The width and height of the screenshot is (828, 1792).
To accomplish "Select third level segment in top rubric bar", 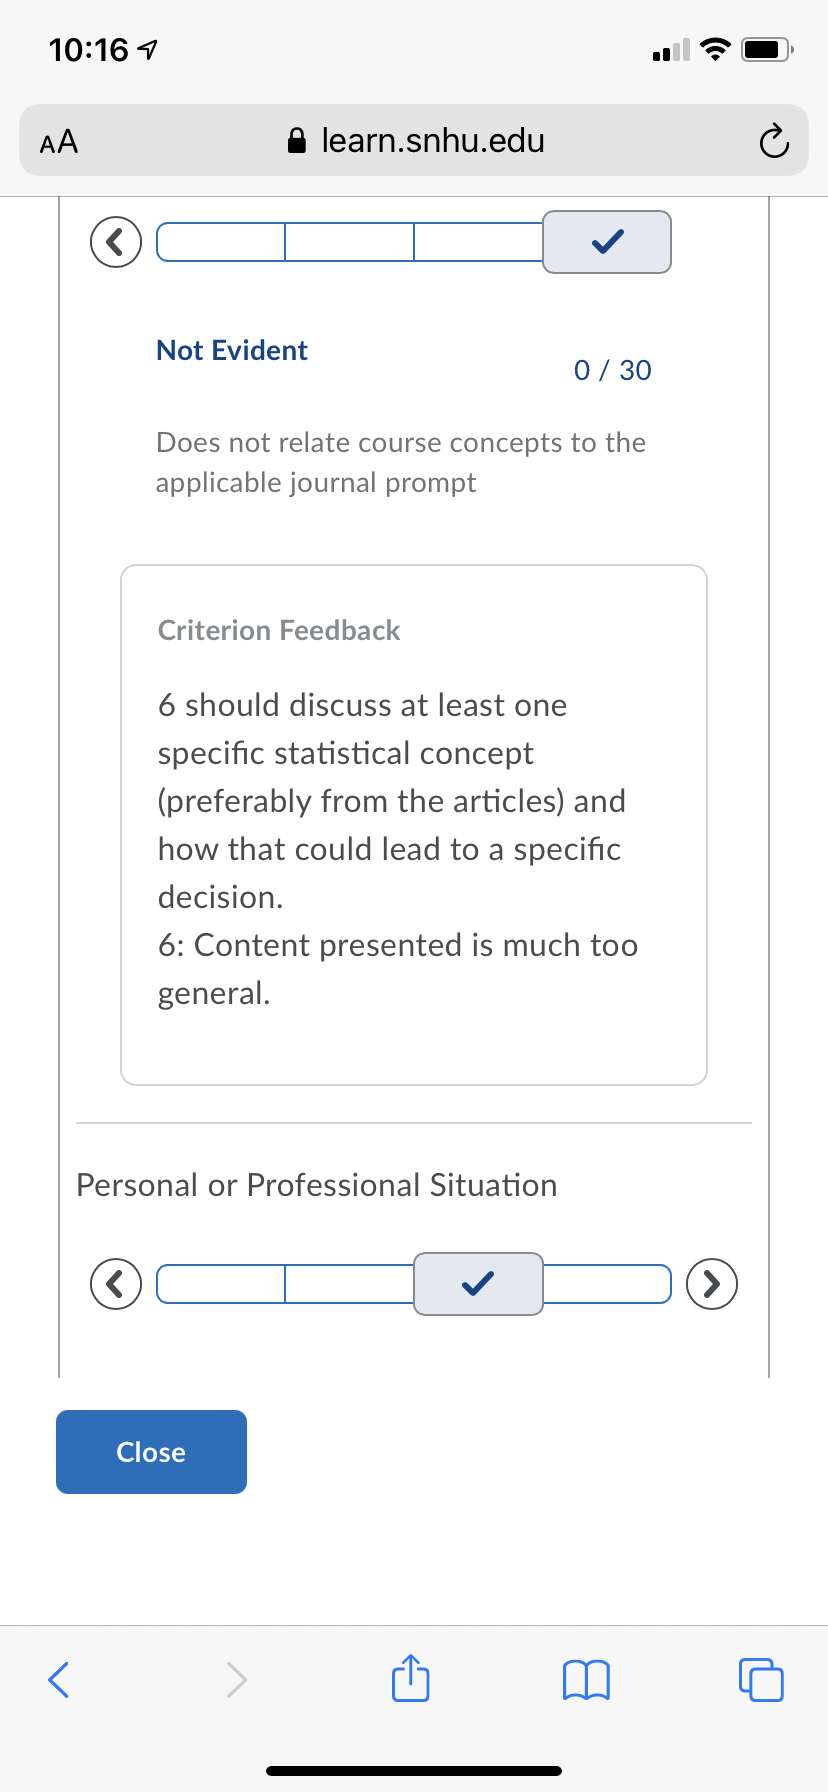I will click(478, 242).
